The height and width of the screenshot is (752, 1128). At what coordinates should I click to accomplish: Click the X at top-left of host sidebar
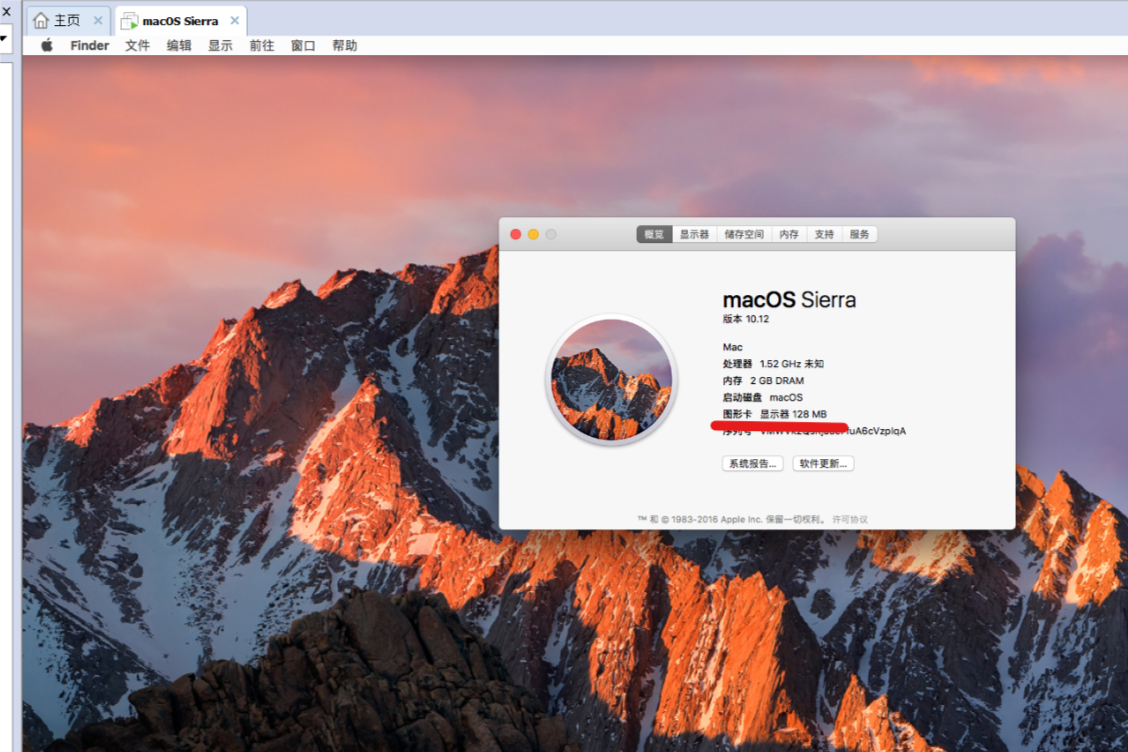[6, 12]
